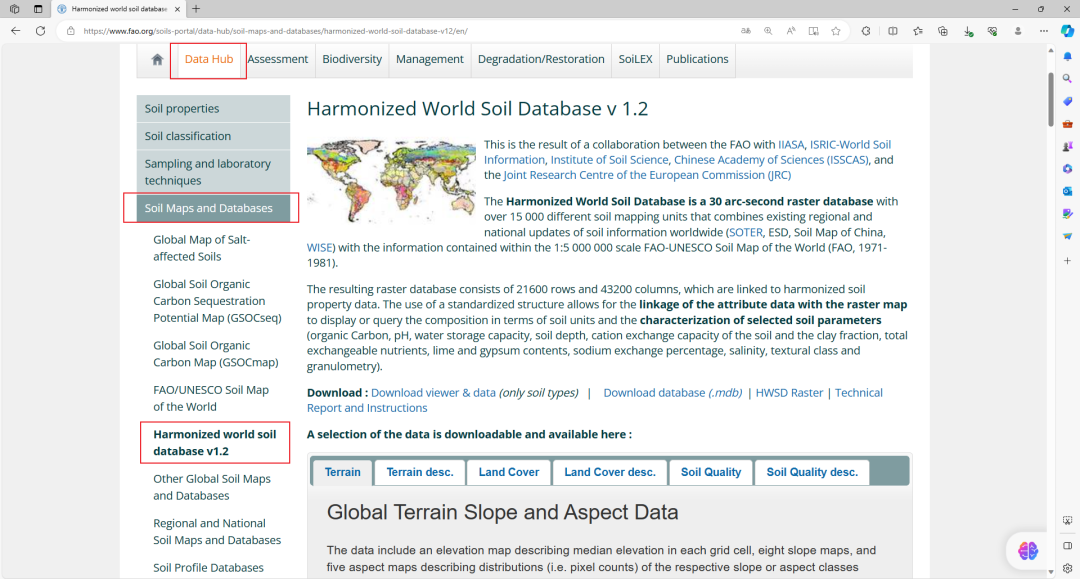The image size is (1080, 579).
Task: Click Download database (.mdb) link
Action: pyautogui.click(x=672, y=392)
